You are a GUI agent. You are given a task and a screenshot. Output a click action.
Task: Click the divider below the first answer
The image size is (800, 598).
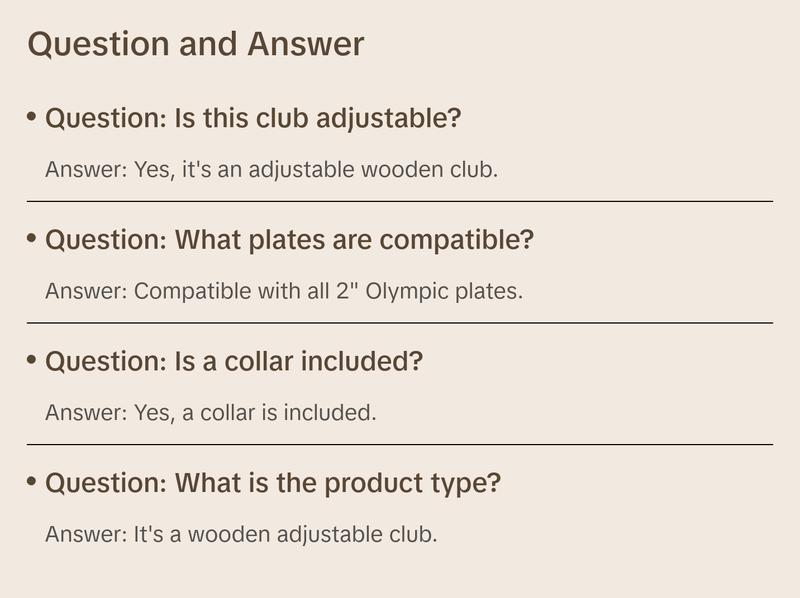pyautogui.click(x=400, y=201)
